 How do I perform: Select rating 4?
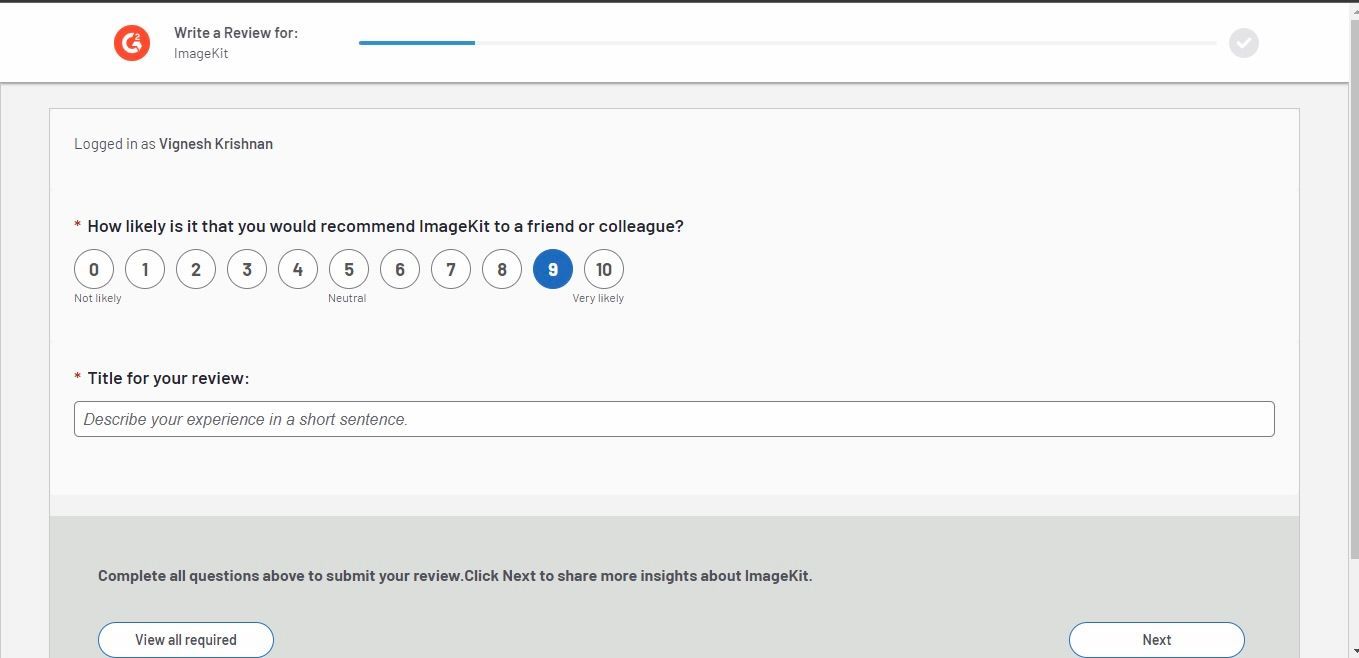point(298,269)
